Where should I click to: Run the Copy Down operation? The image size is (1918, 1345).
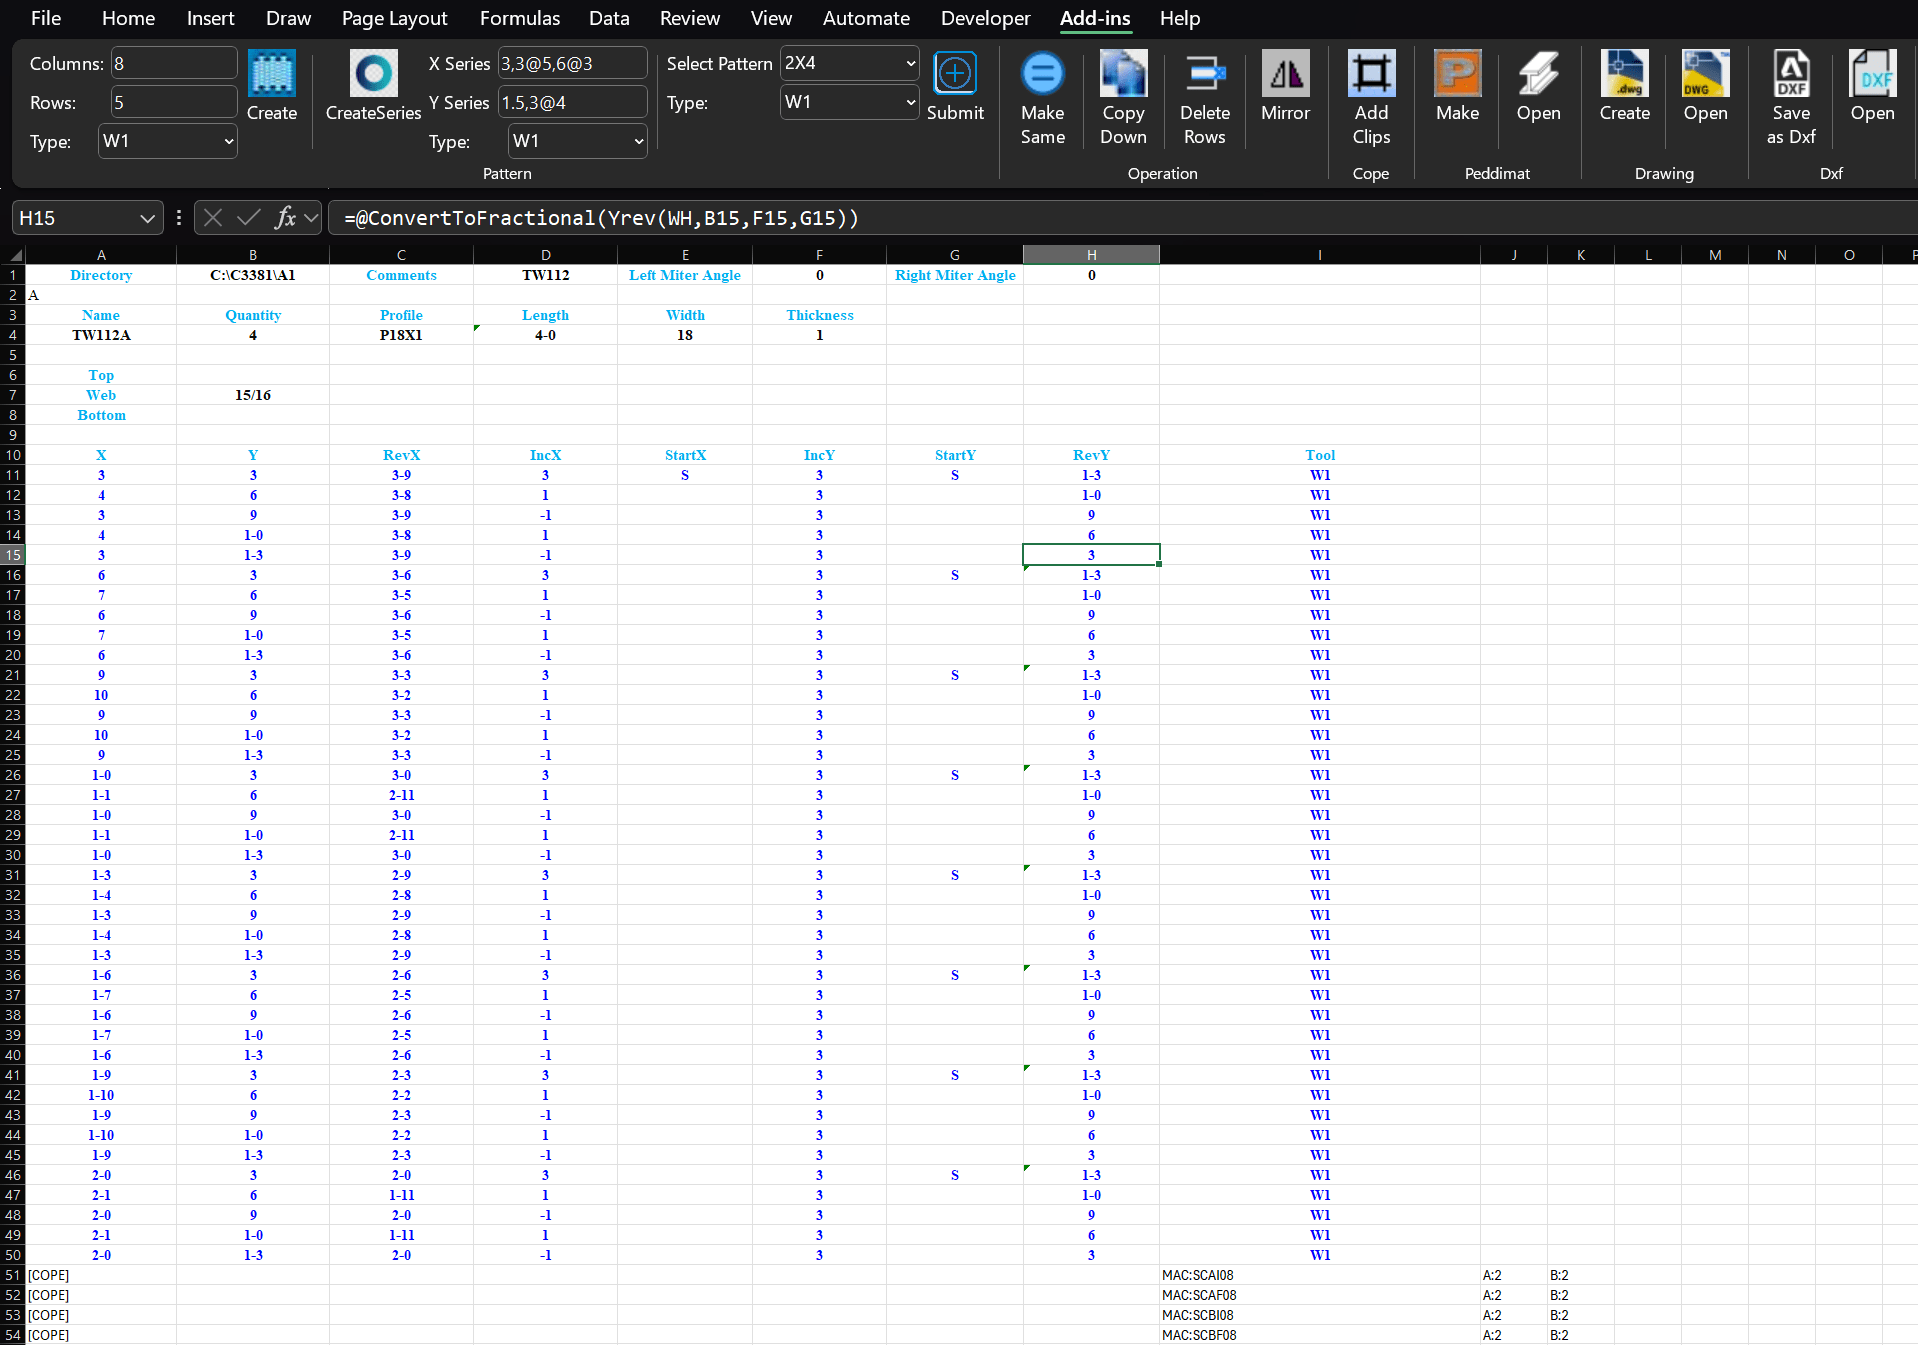tap(1123, 75)
